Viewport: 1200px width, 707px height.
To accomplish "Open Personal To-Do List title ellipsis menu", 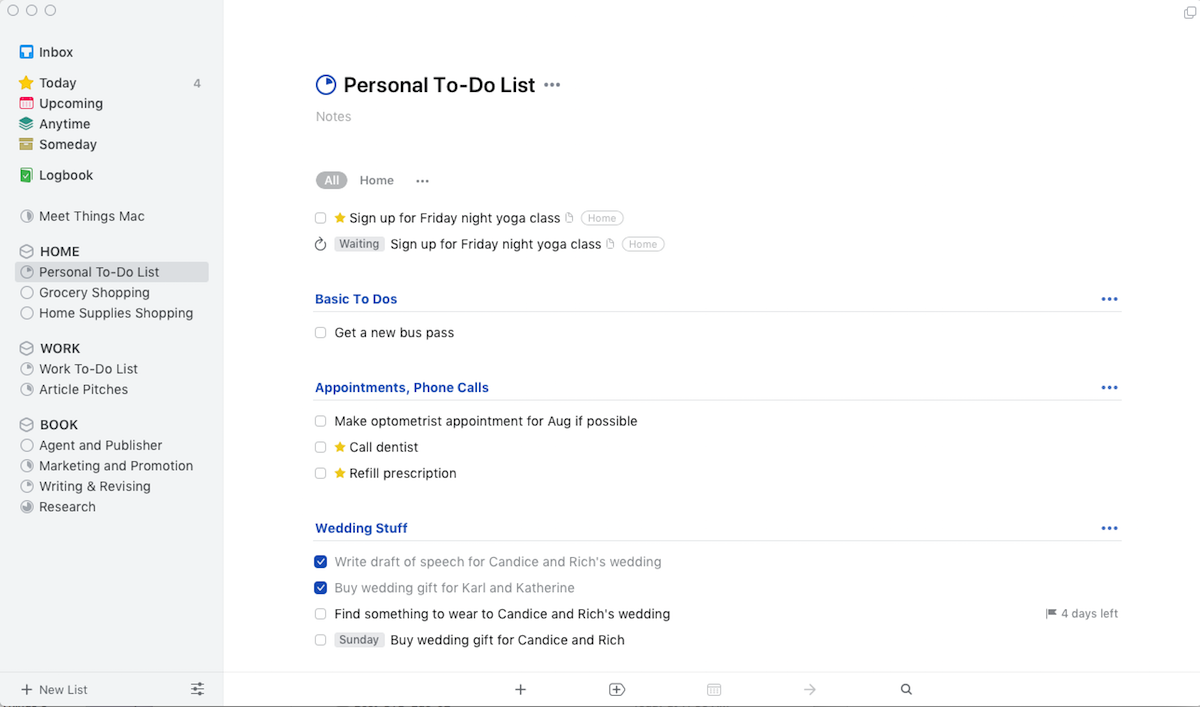I will pyautogui.click(x=552, y=86).
